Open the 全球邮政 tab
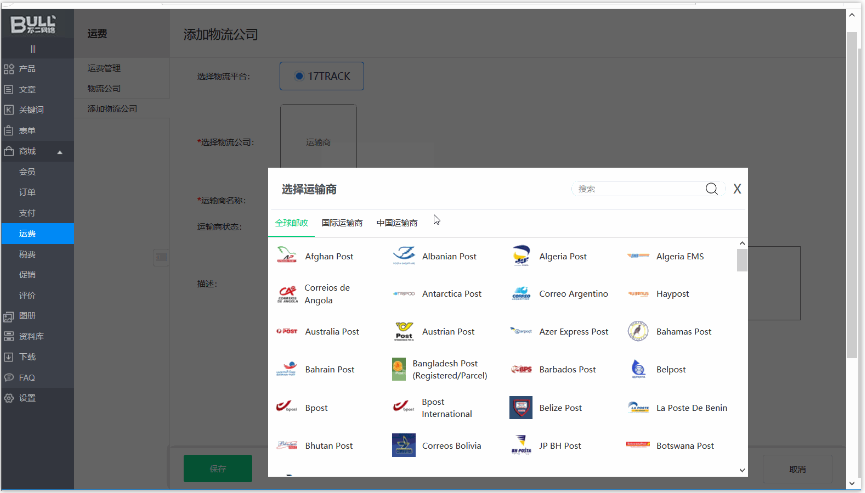Screen dimensions: 865x493 click(x=291, y=223)
